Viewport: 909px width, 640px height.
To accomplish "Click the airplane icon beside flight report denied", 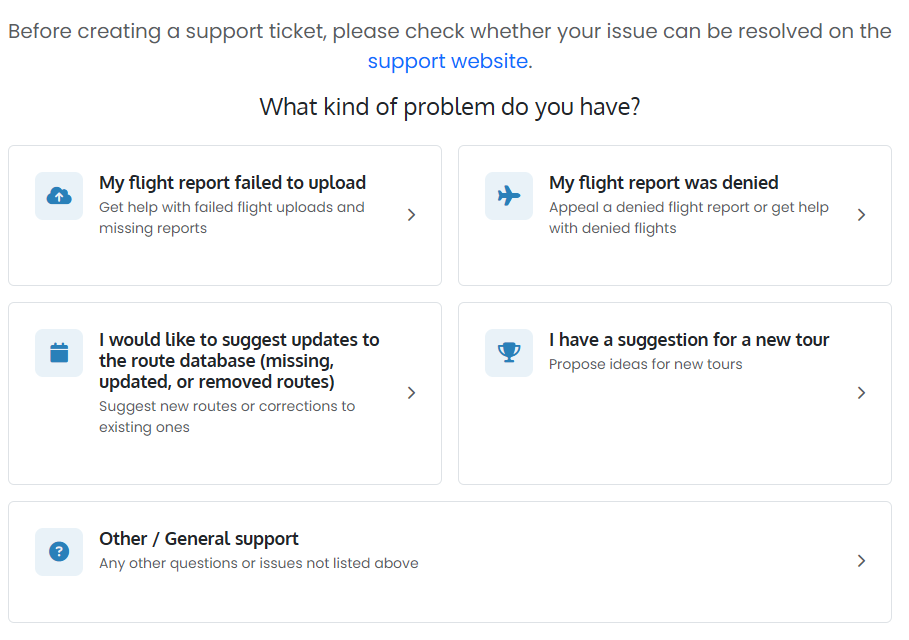I will pyautogui.click(x=509, y=195).
